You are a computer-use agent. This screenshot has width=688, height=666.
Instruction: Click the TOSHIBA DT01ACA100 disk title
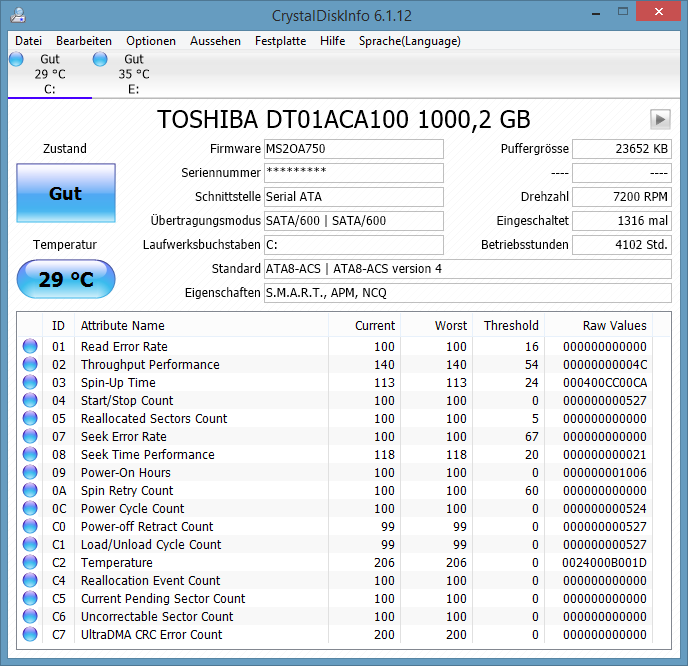coord(344,119)
